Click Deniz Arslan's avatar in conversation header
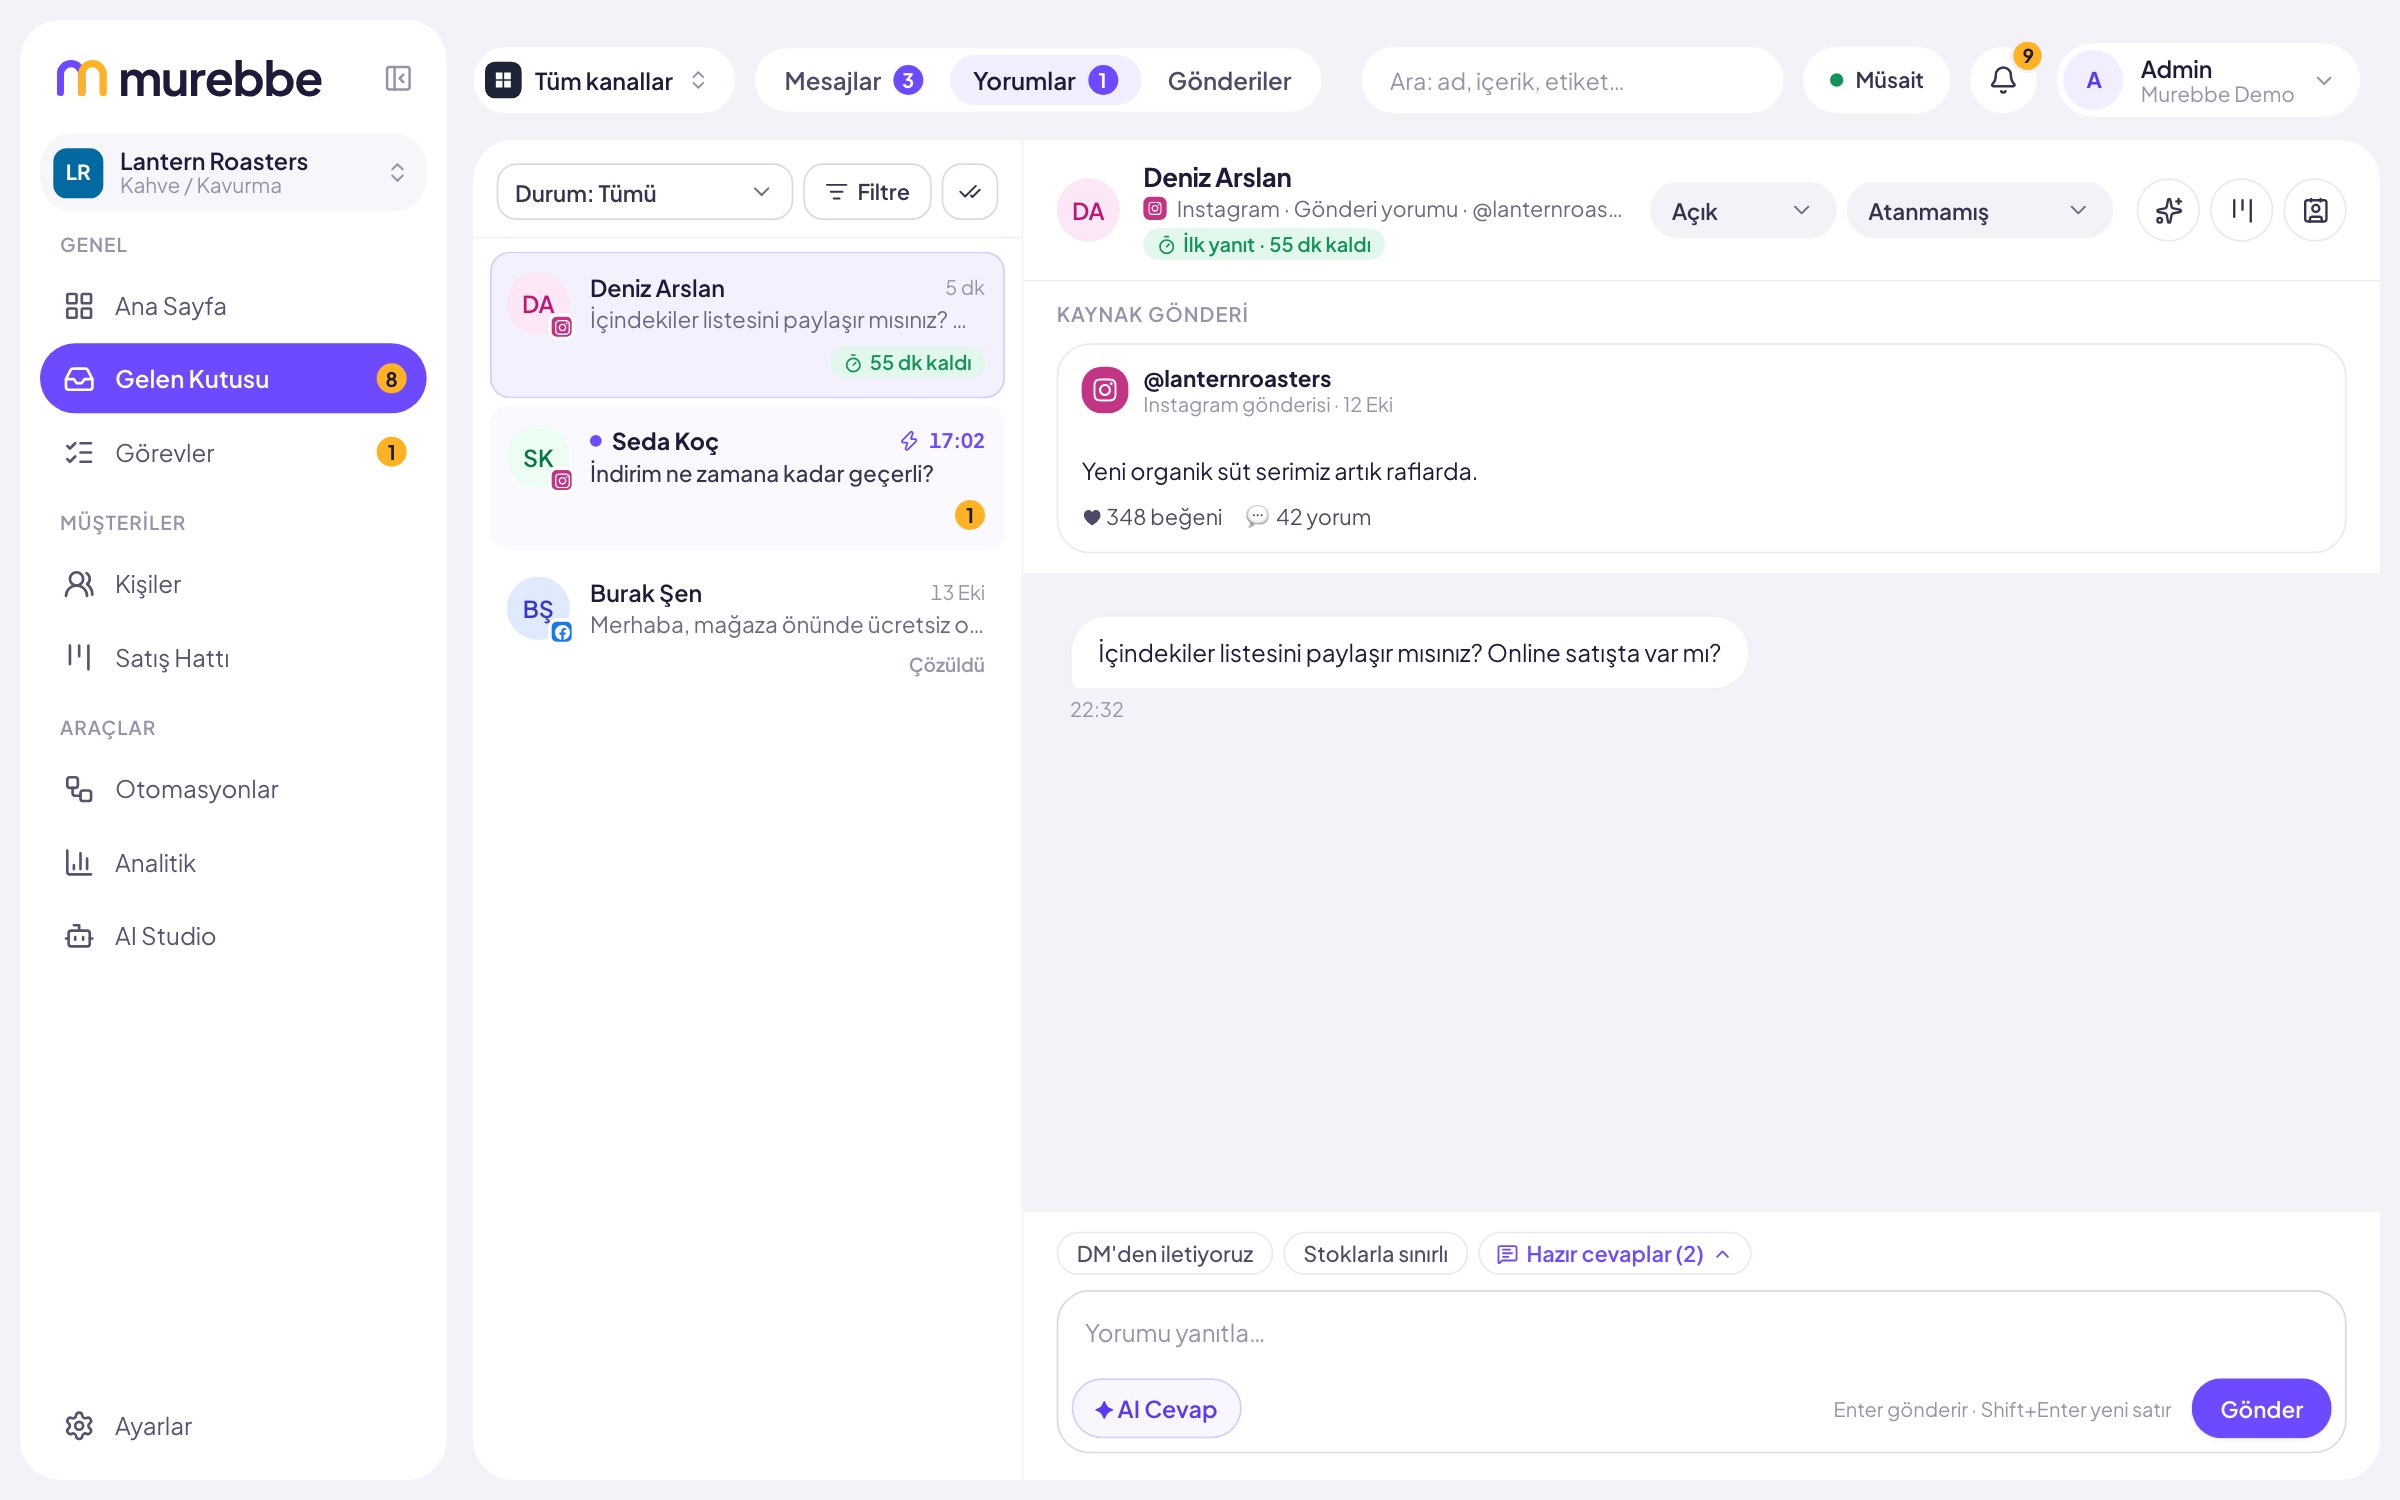 [x=1088, y=211]
